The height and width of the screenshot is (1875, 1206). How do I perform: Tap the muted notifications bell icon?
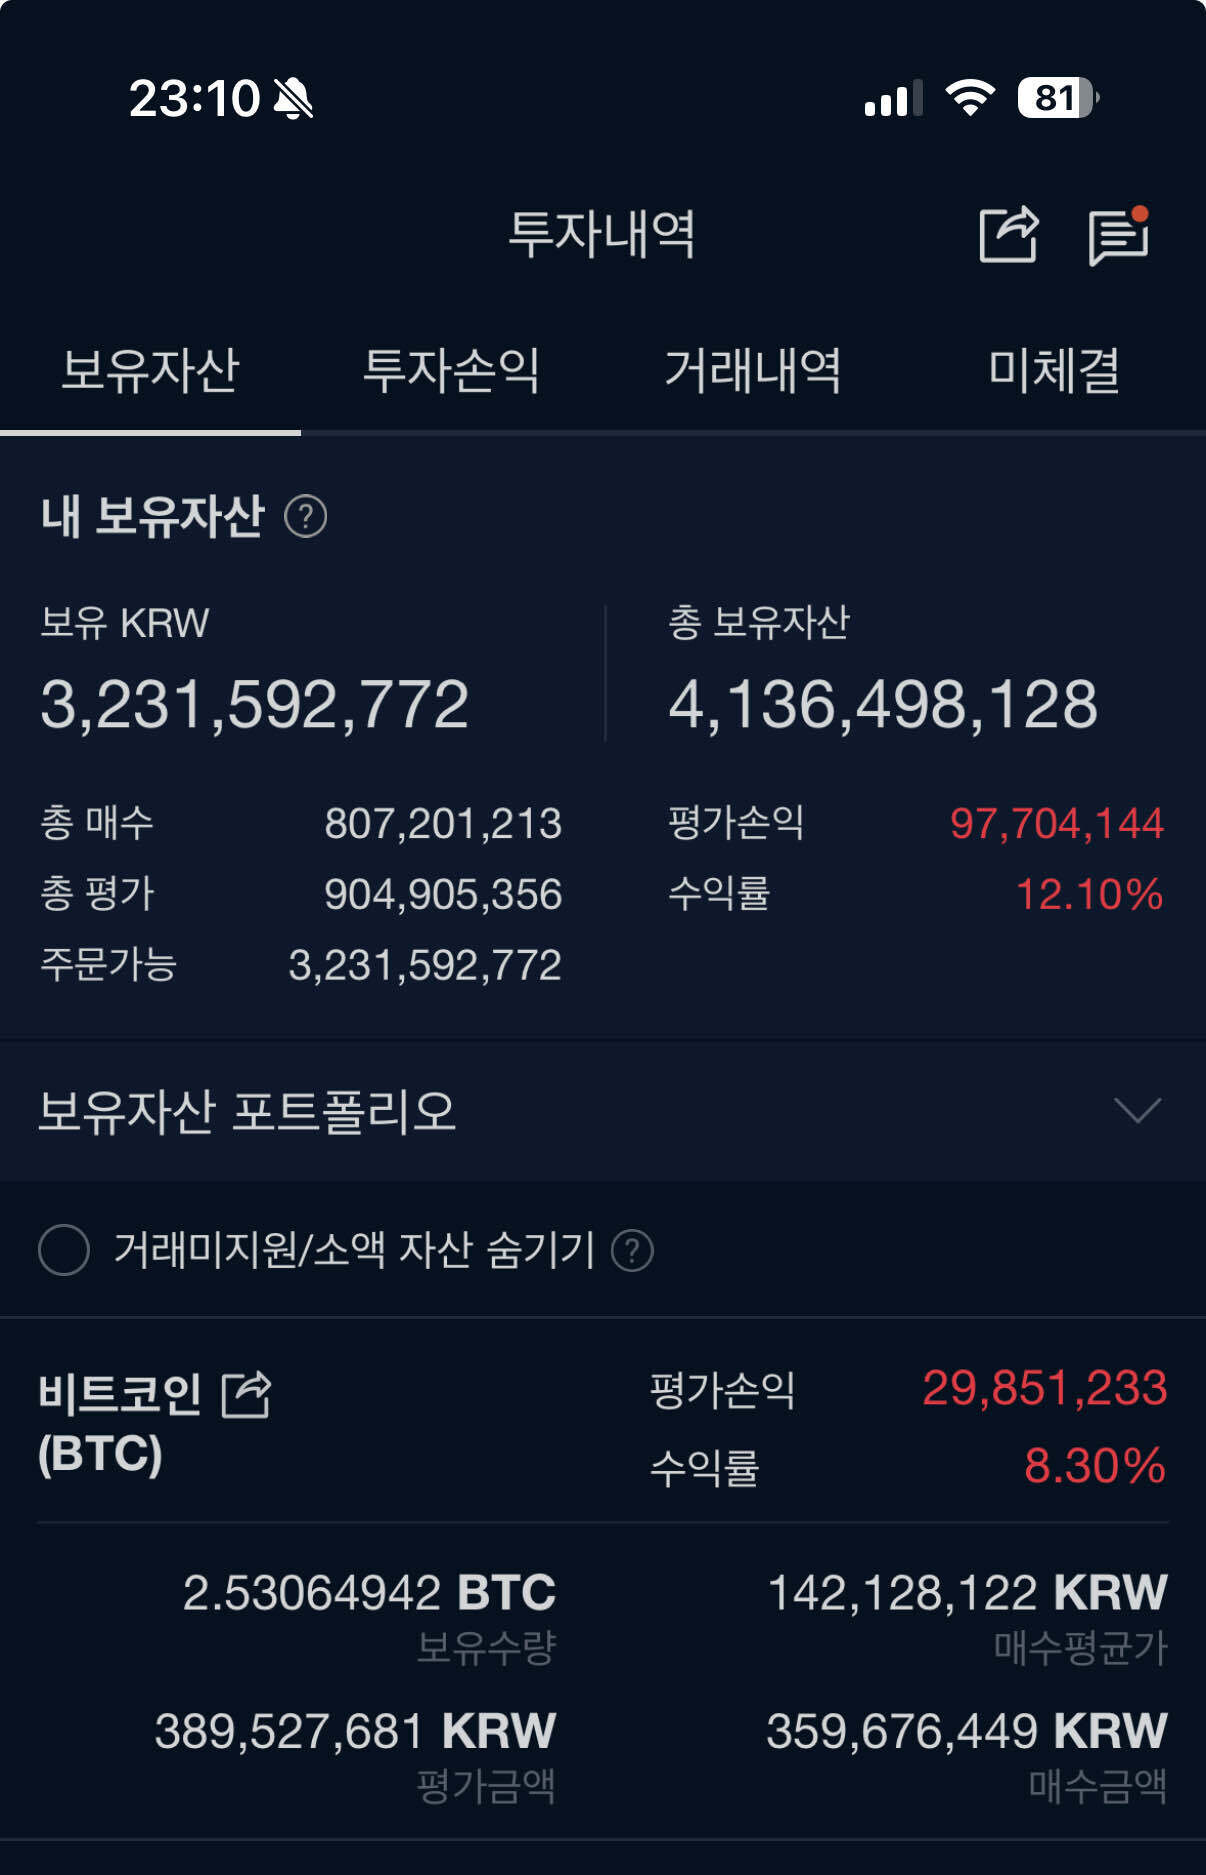click(x=290, y=96)
